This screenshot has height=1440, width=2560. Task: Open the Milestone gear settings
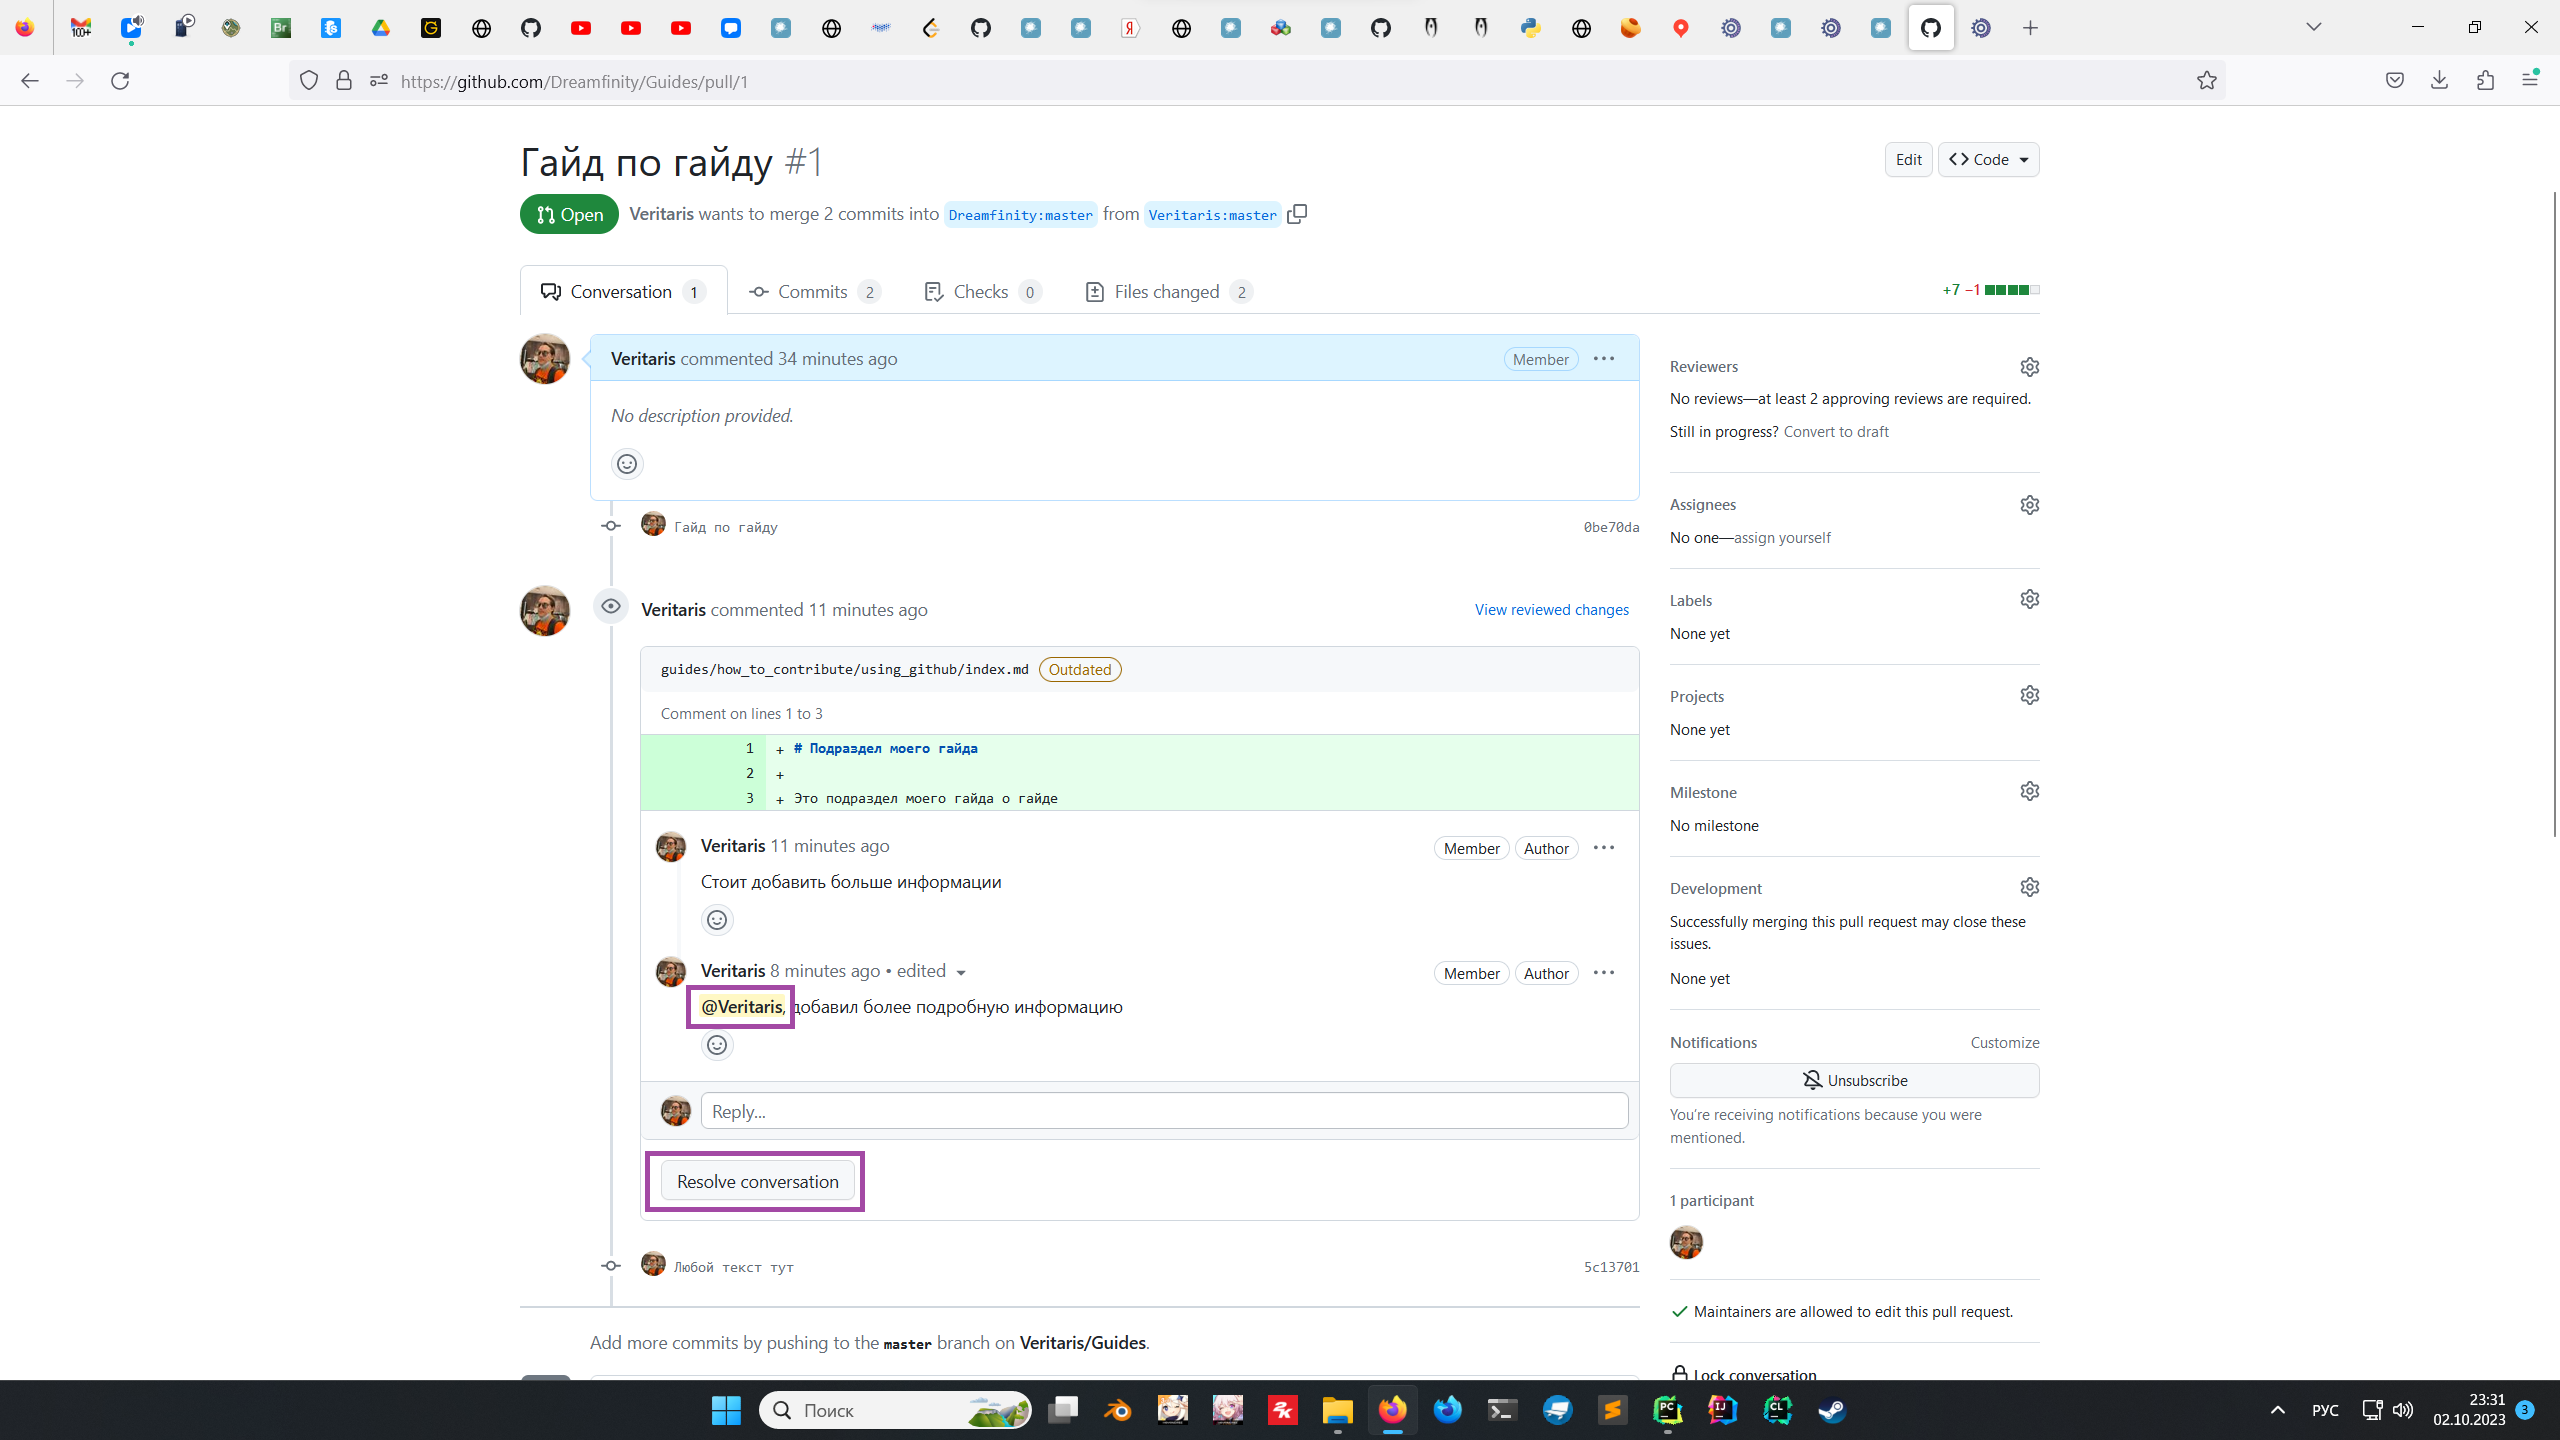tap(2029, 791)
